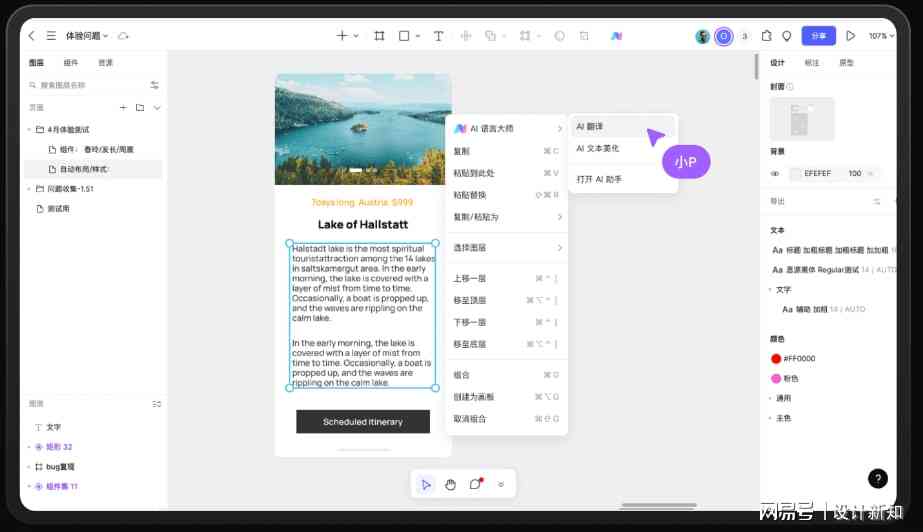Screen dimensions: 923x532
Task: Open the insert tool dropdown arrow
Action: pos(356,36)
